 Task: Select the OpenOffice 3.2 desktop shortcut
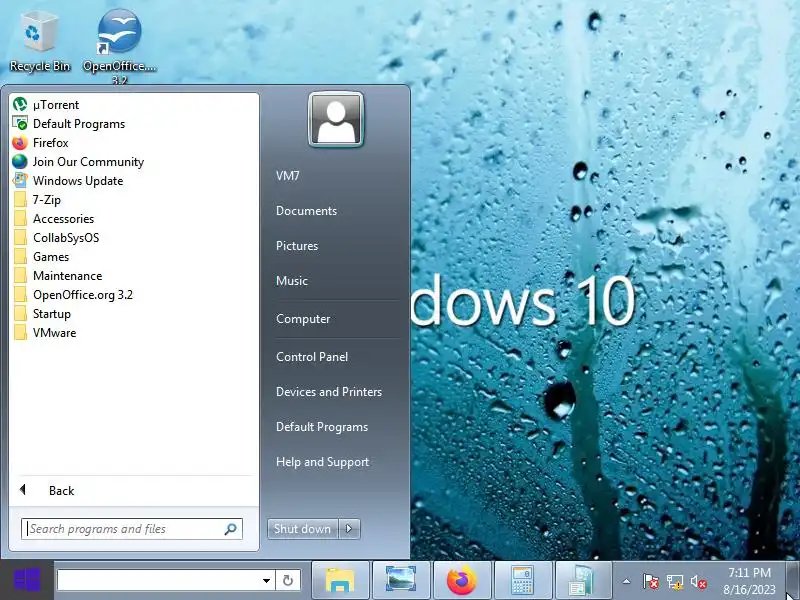pos(119,45)
